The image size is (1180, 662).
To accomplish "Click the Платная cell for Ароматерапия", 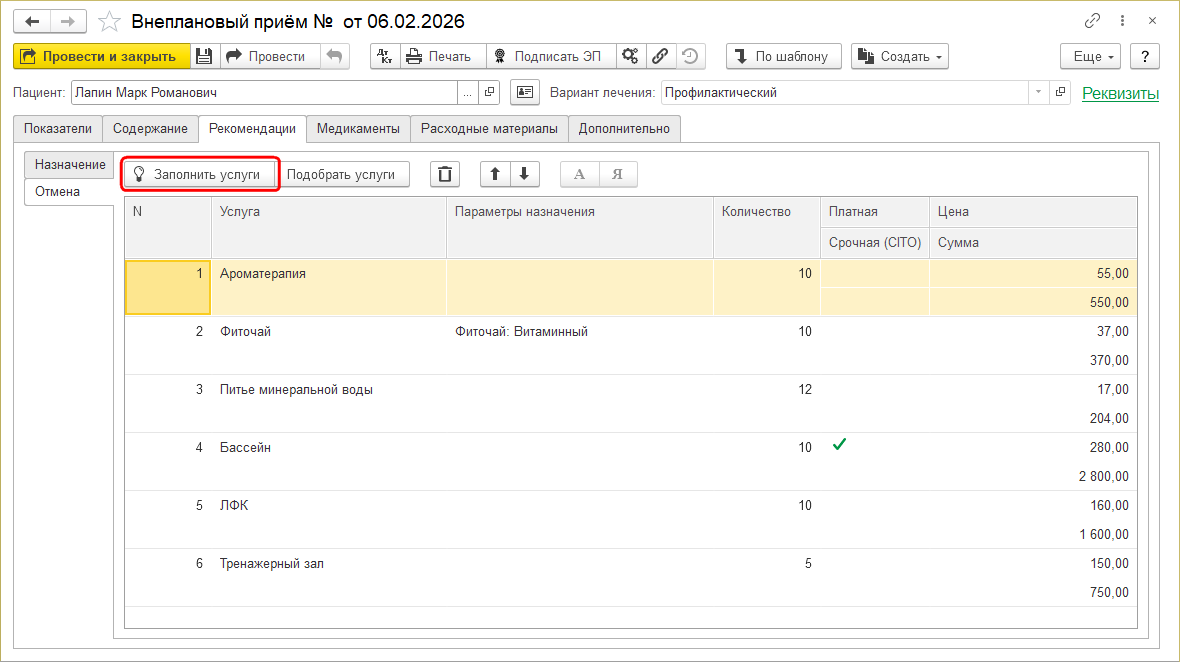I will coord(874,273).
